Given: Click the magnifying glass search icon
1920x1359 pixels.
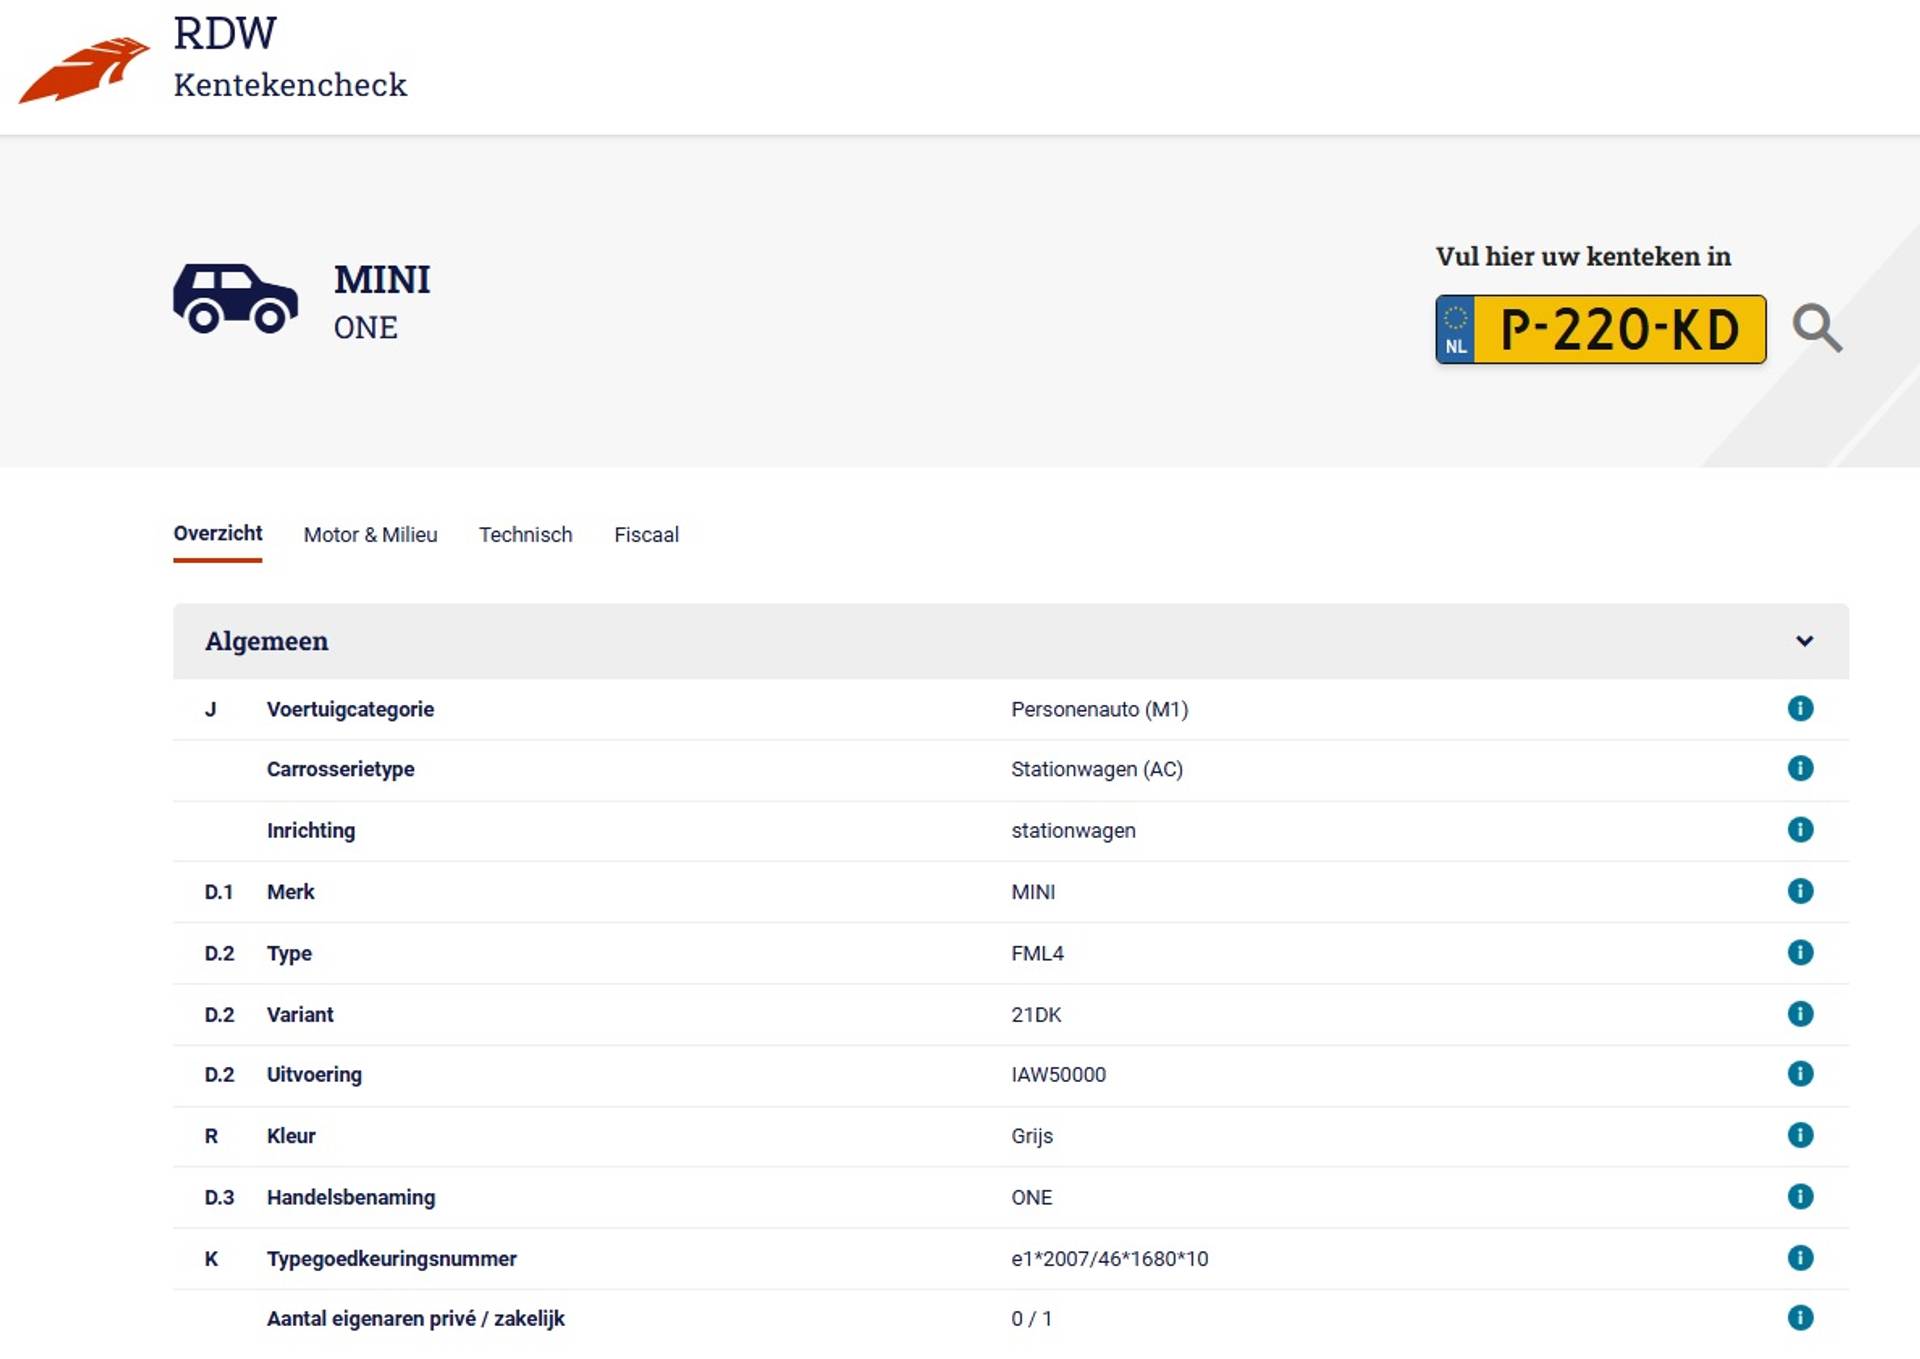Looking at the screenshot, I should click(x=1816, y=329).
